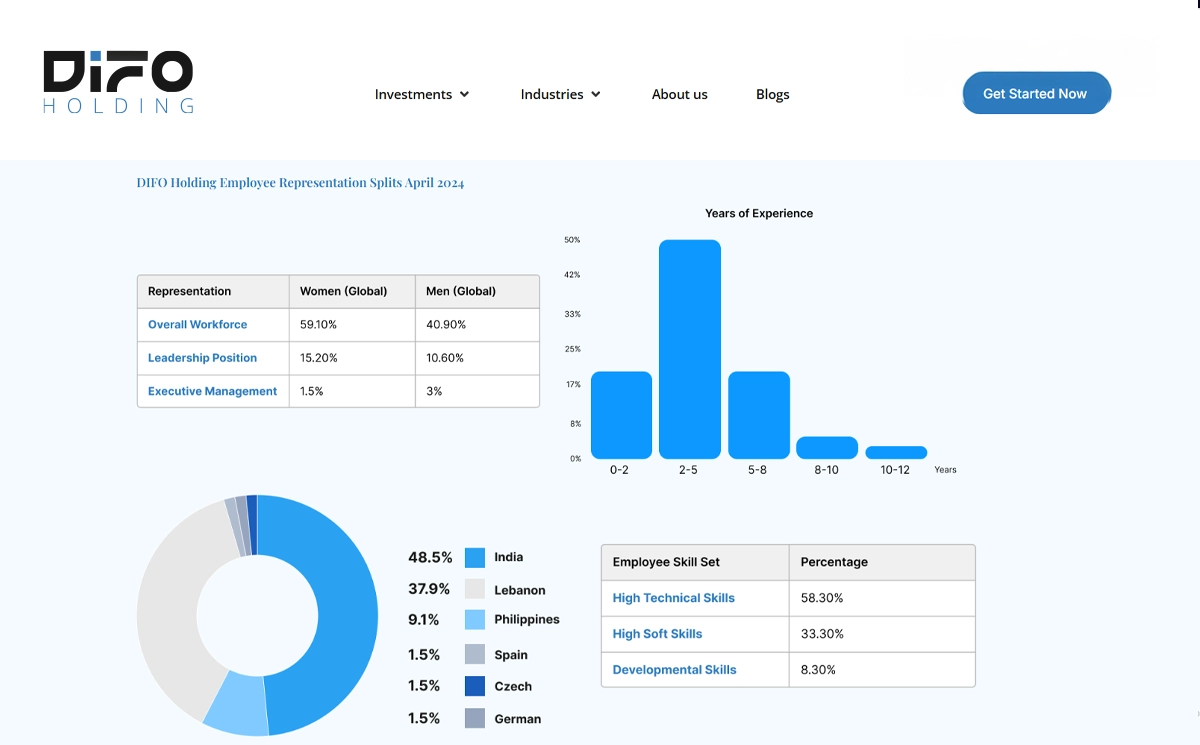The width and height of the screenshot is (1200, 745).
Task: Select the Developmental Skills link
Action: tap(674, 670)
